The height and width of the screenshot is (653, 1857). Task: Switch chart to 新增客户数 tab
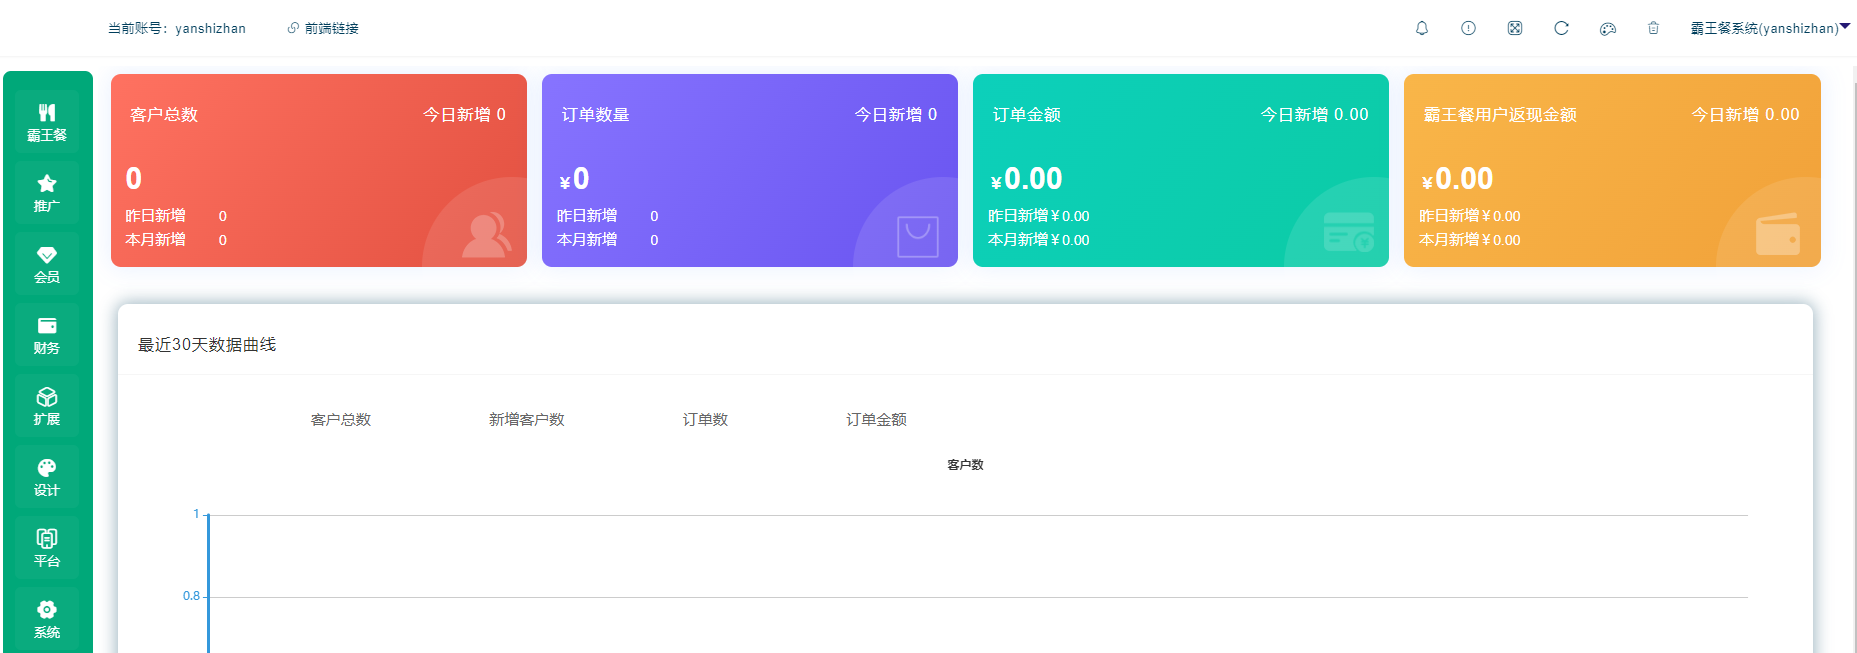pyautogui.click(x=527, y=420)
